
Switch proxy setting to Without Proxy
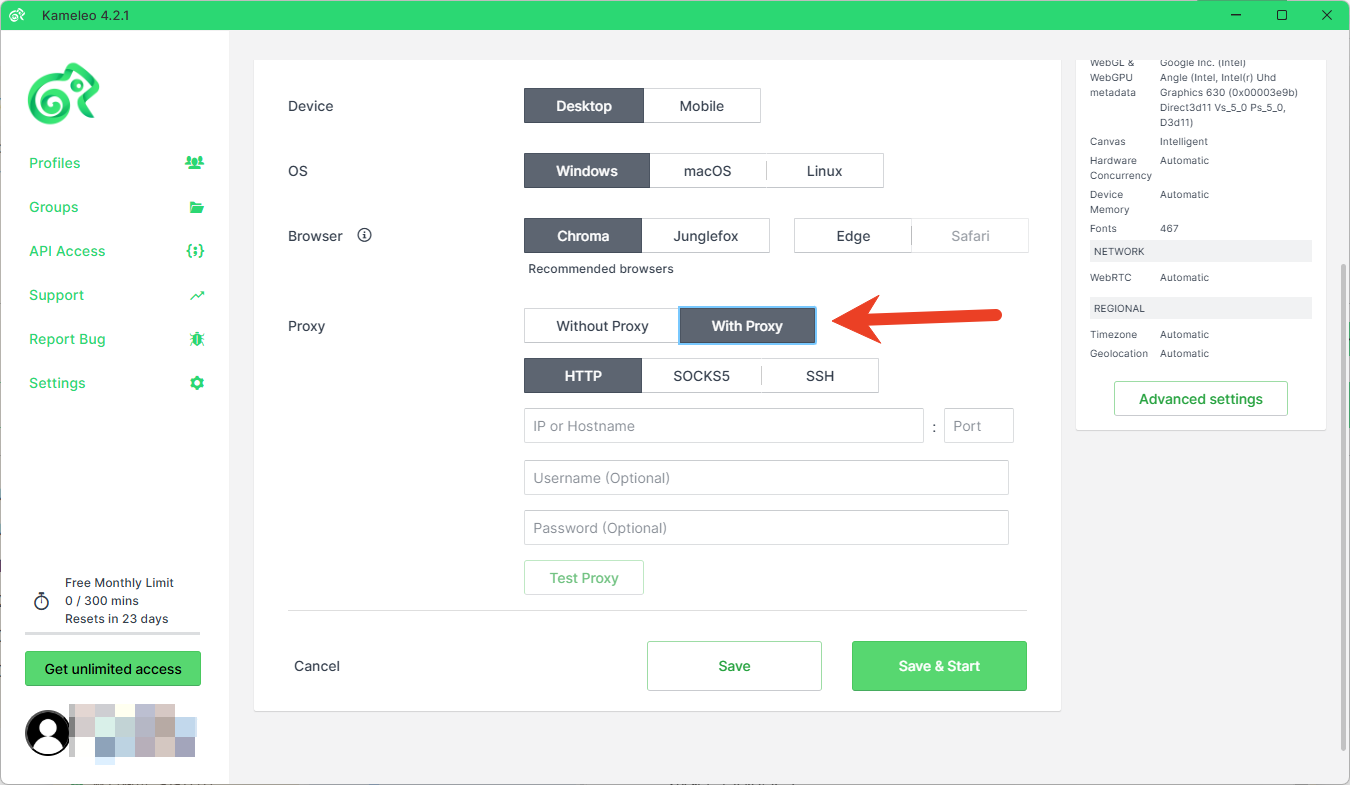pyautogui.click(x=602, y=326)
